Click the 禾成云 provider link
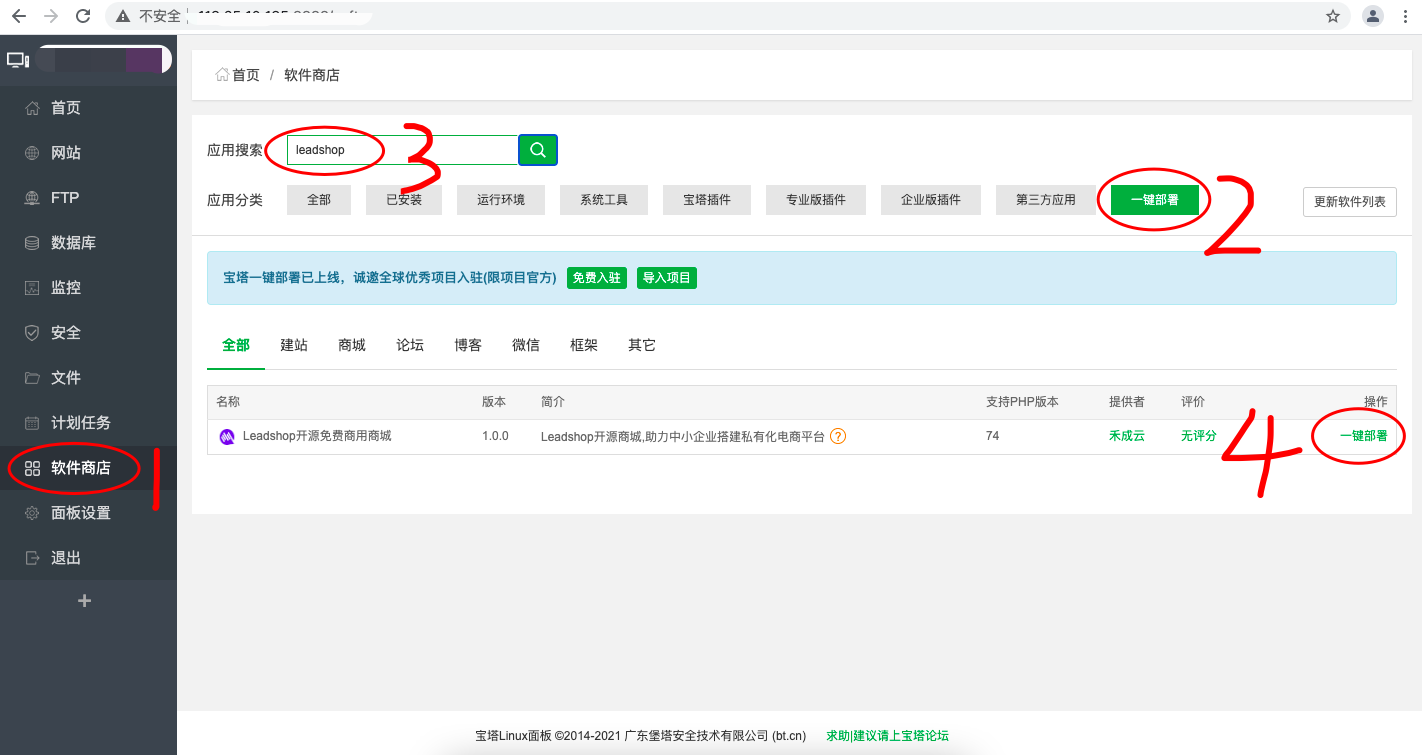 1127,436
